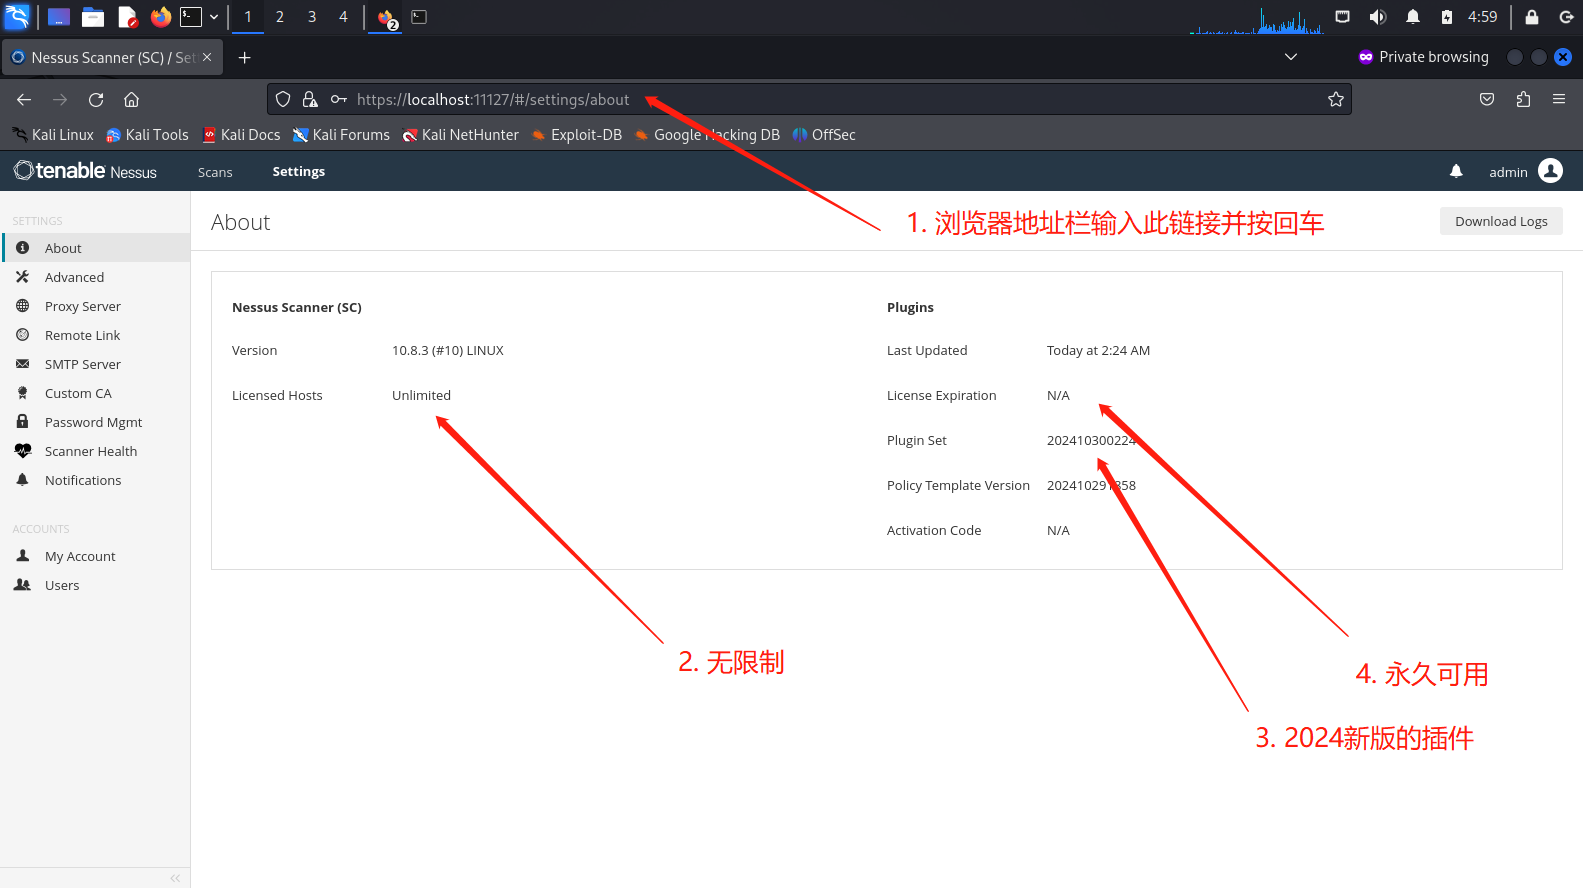
Task: Go to the browser home page
Action: [131, 99]
